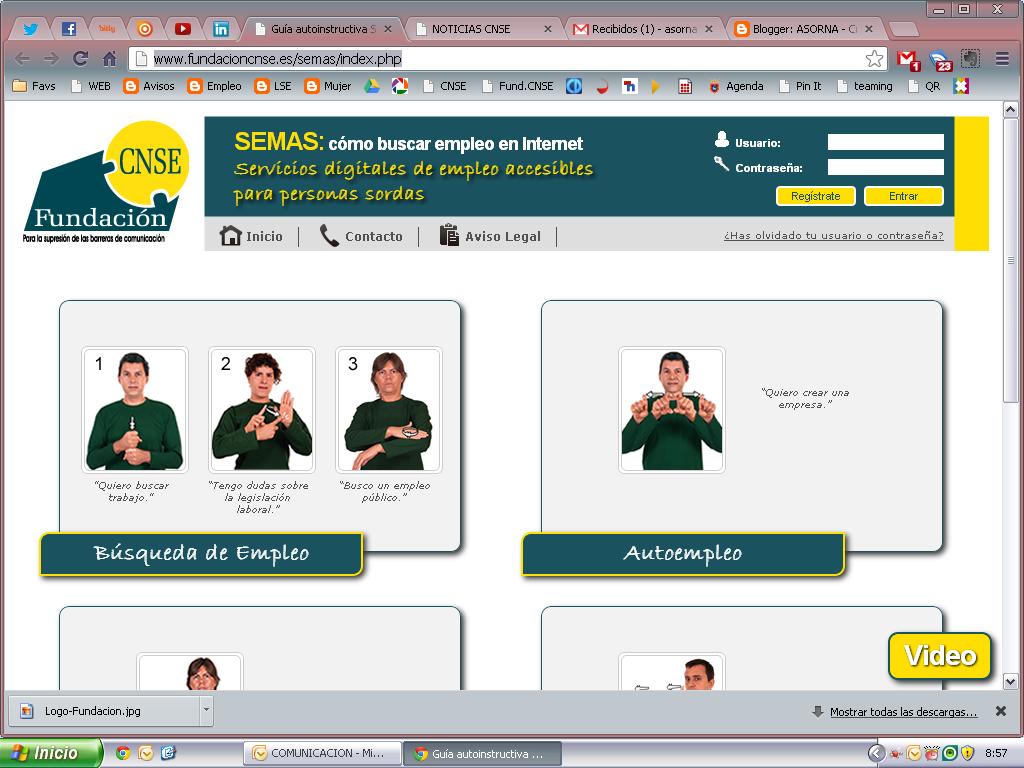Bookmark this page using the star icon
Image resolution: width=1024 pixels, height=768 pixels.
(874, 58)
